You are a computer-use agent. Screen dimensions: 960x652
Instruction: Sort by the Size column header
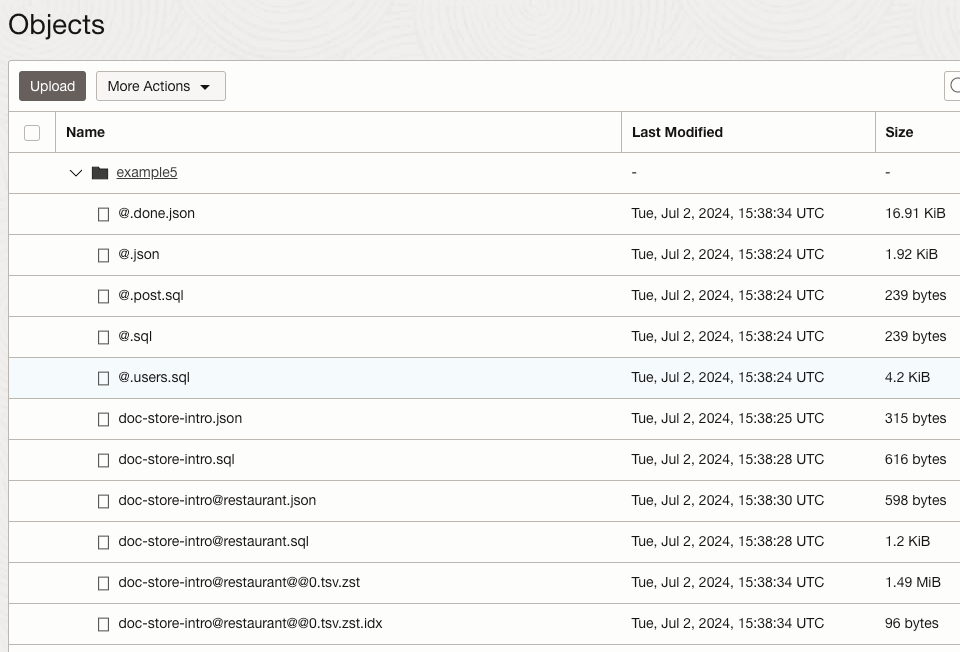898,132
